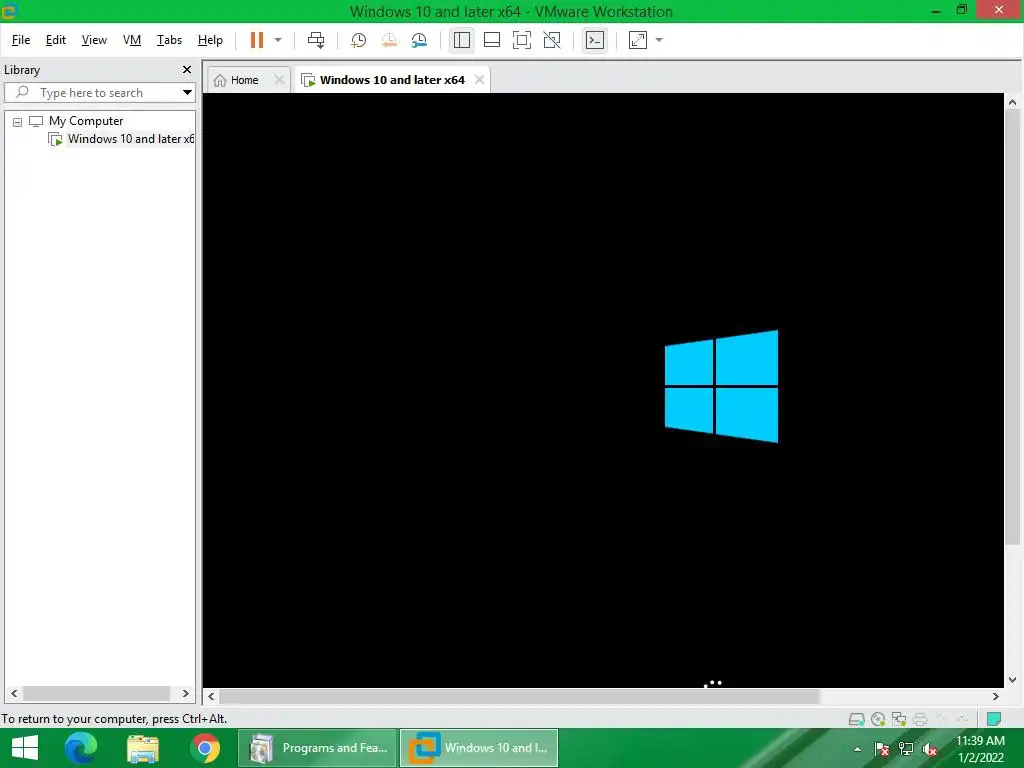Collapse the My Computer tree node
This screenshot has height=768, width=1024.
(x=18, y=122)
